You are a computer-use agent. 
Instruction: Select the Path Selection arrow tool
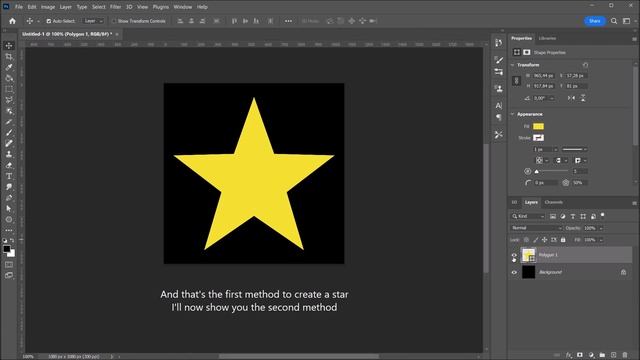(x=9, y=209)
